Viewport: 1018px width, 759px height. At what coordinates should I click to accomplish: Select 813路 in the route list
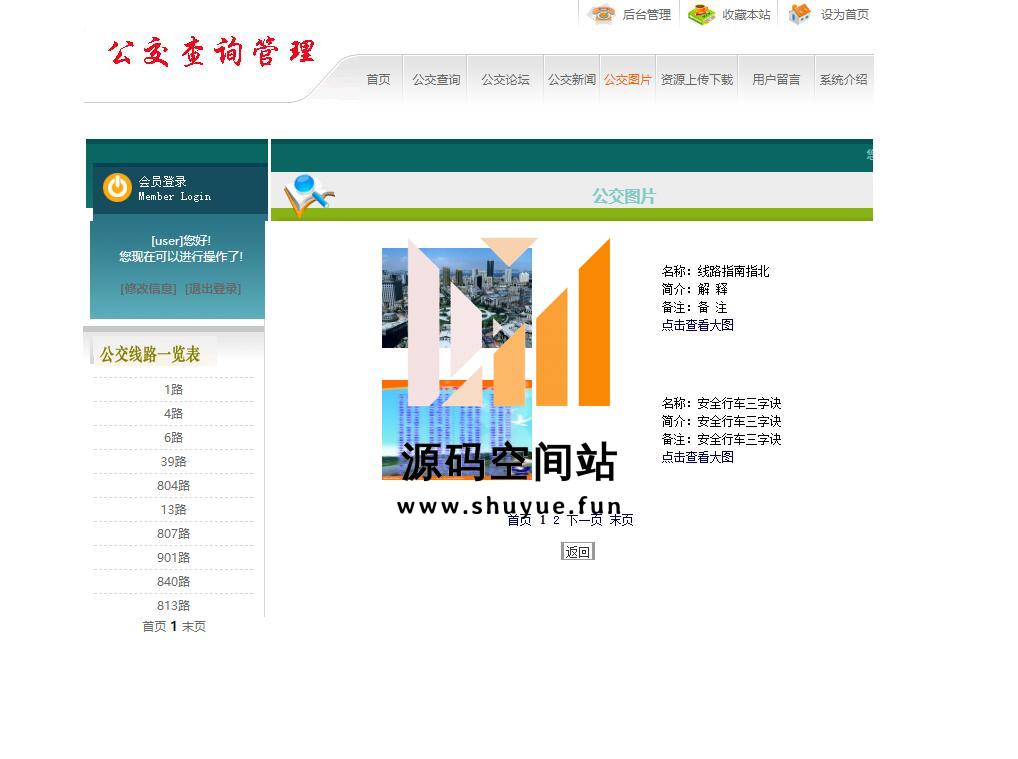(x=173, y=606)
